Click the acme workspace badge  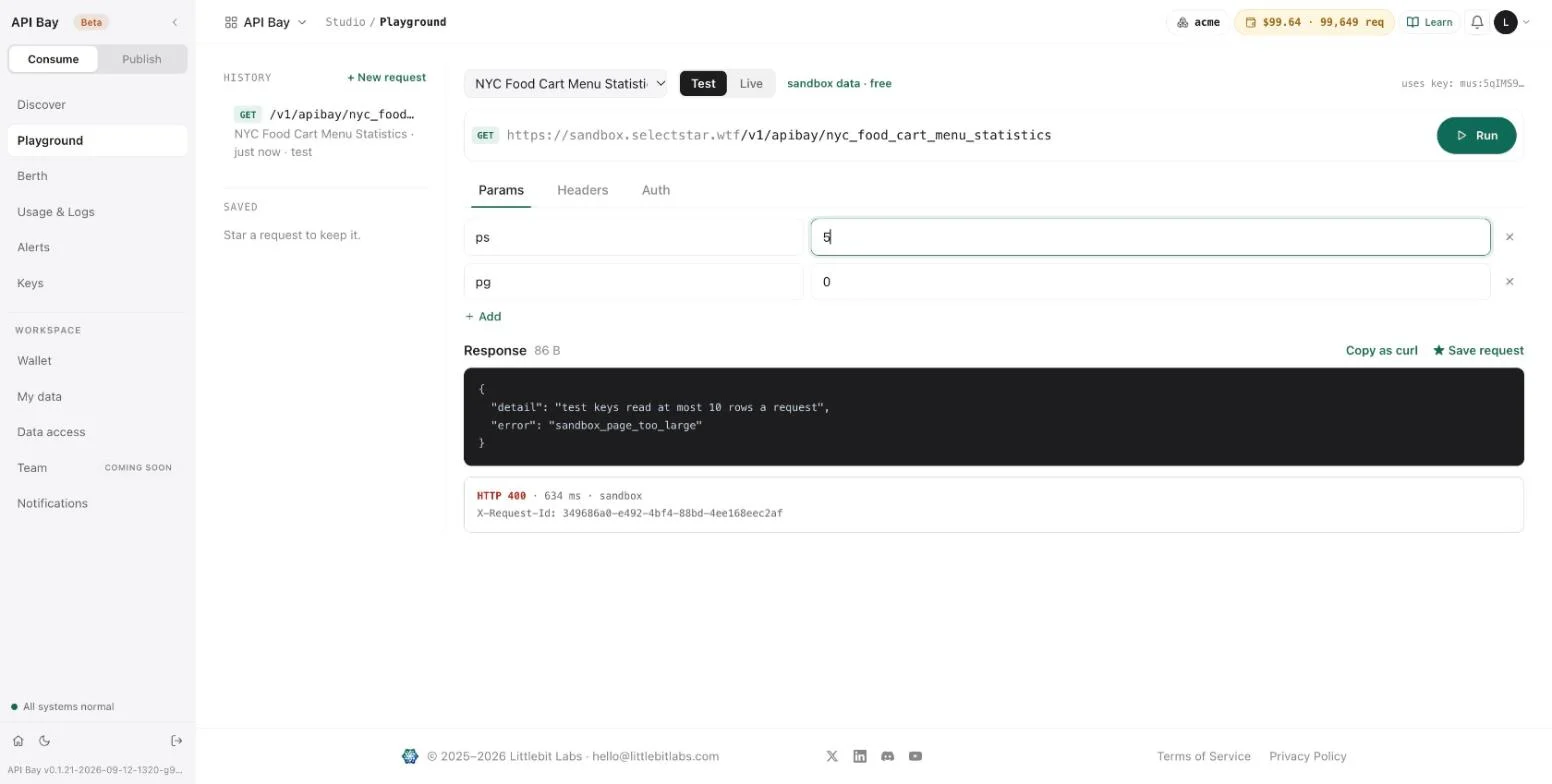1198,22
